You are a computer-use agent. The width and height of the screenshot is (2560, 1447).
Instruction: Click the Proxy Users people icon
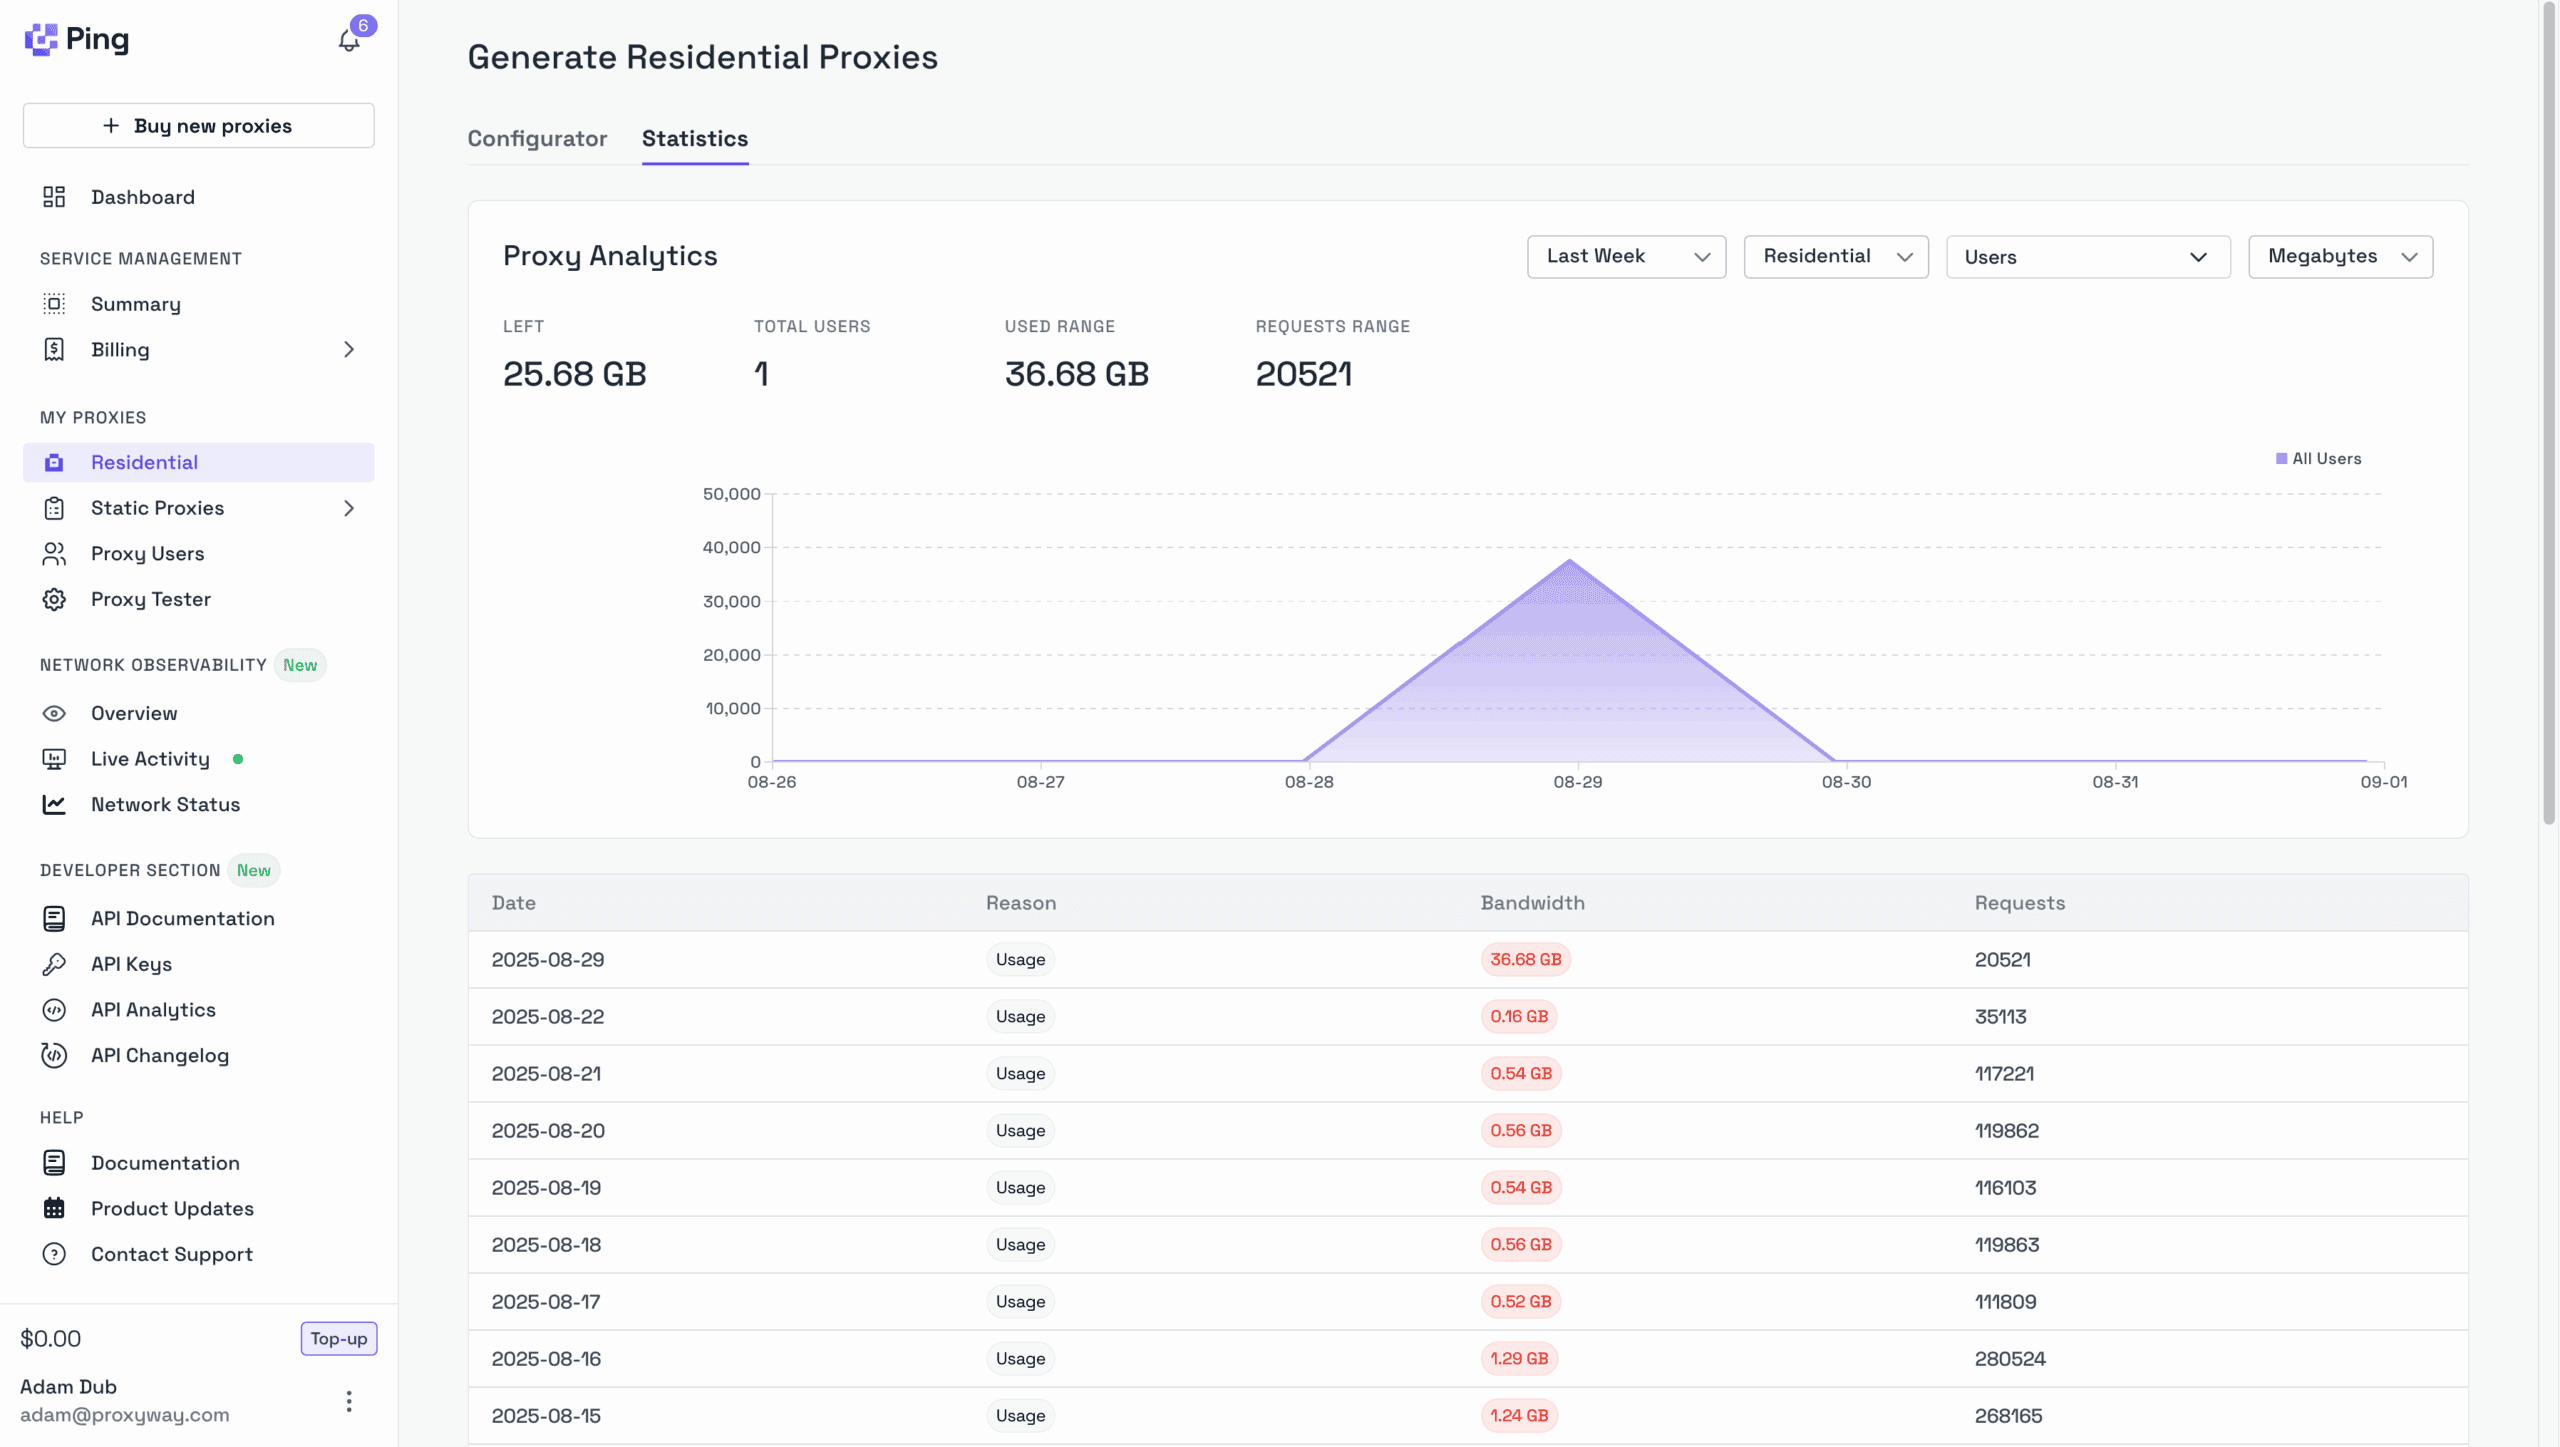[54, 554]
